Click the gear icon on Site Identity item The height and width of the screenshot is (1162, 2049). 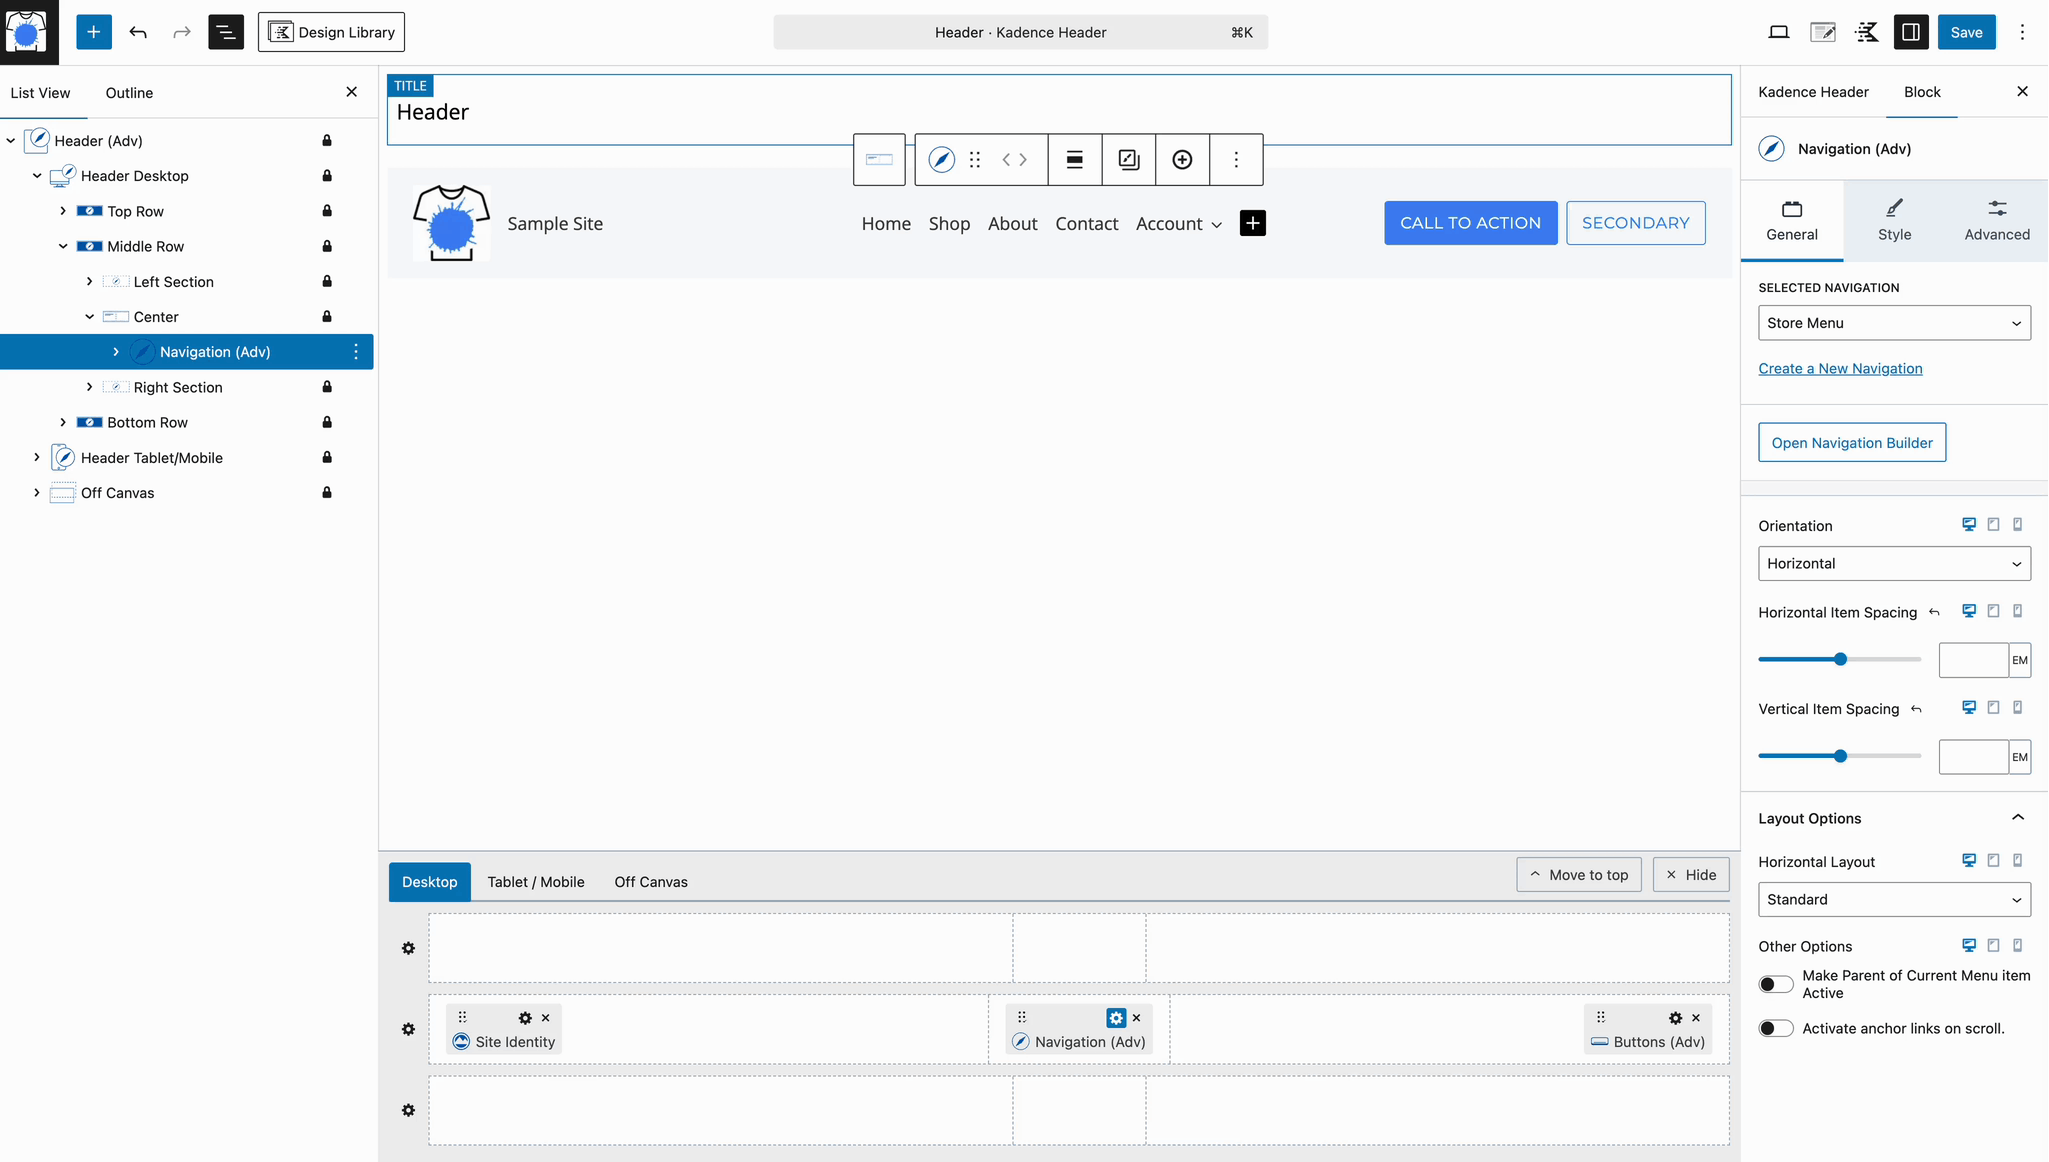point(525,1018)
